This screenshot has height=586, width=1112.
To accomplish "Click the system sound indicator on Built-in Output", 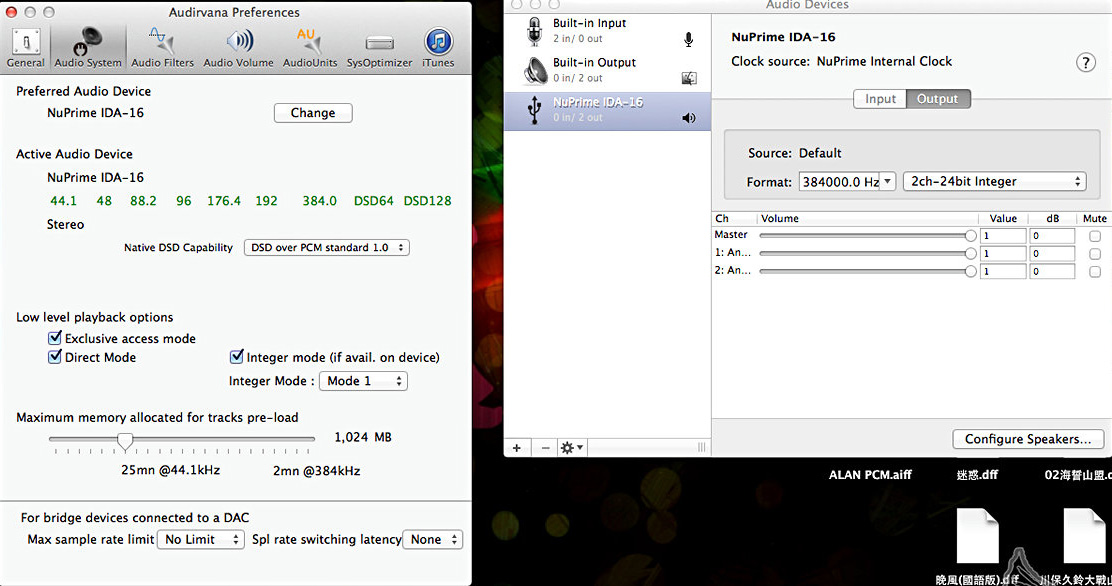I will [689, 78].
